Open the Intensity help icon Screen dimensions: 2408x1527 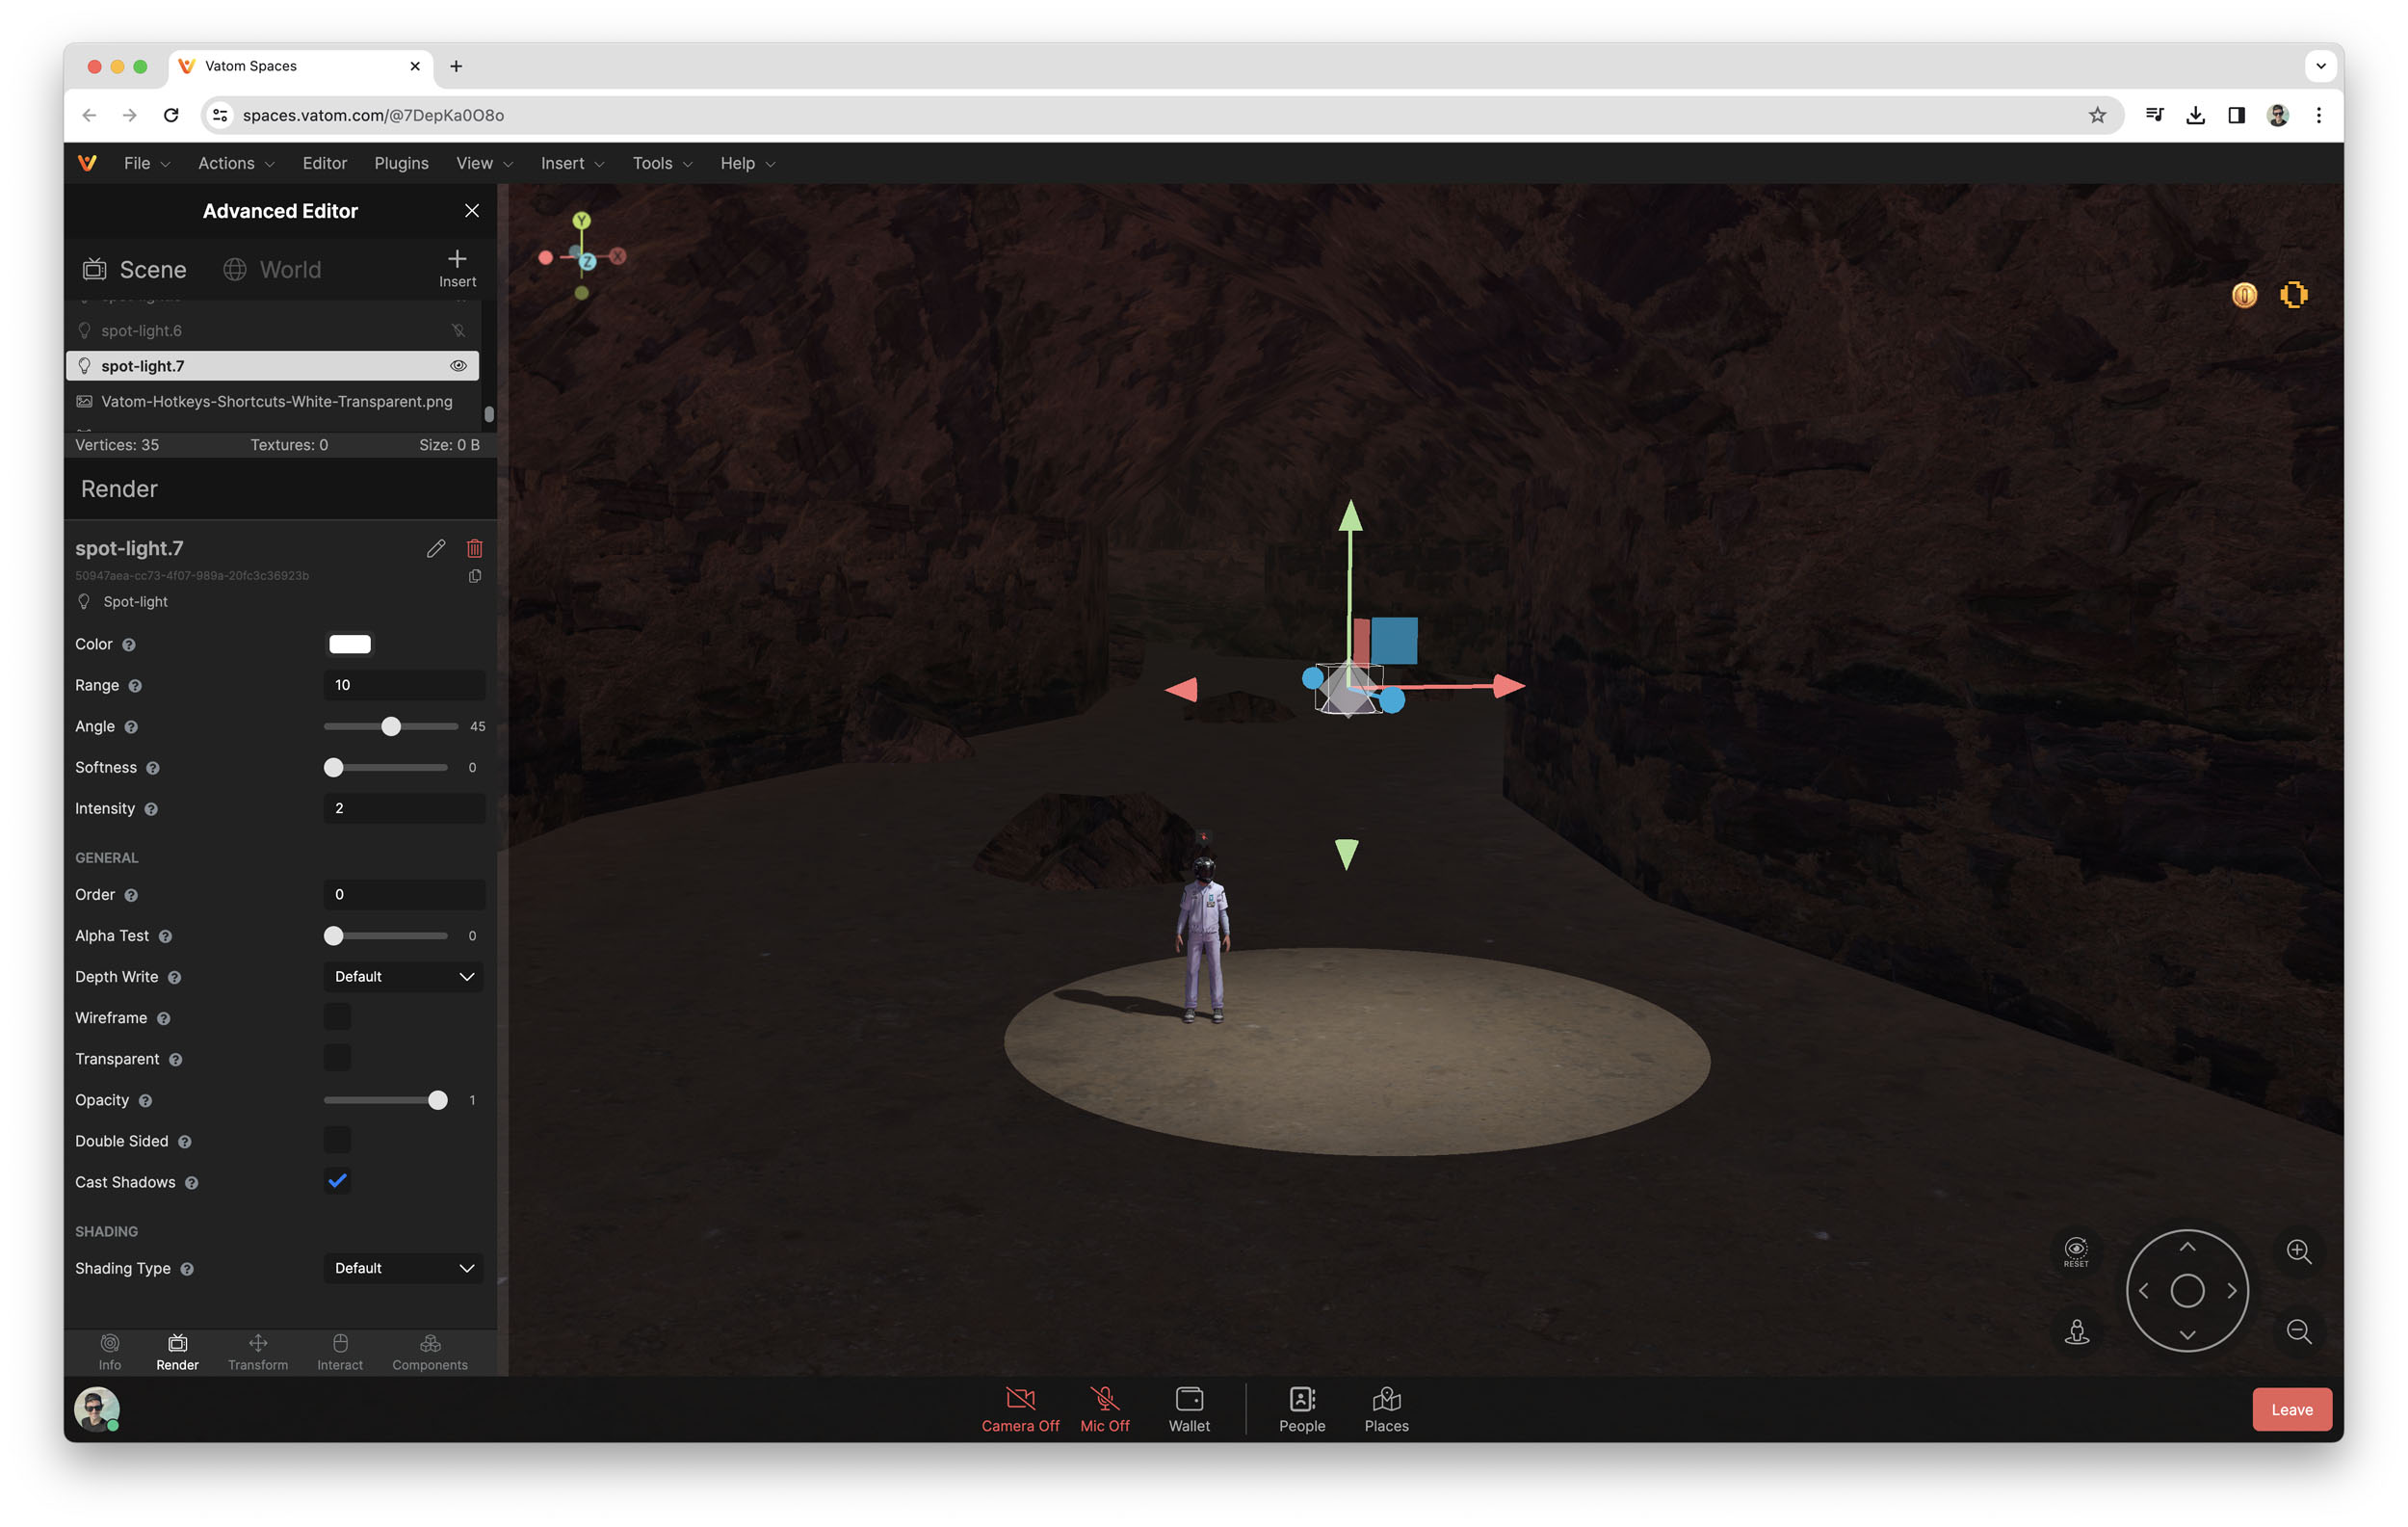pyautogui.click(x=151, y=809)
